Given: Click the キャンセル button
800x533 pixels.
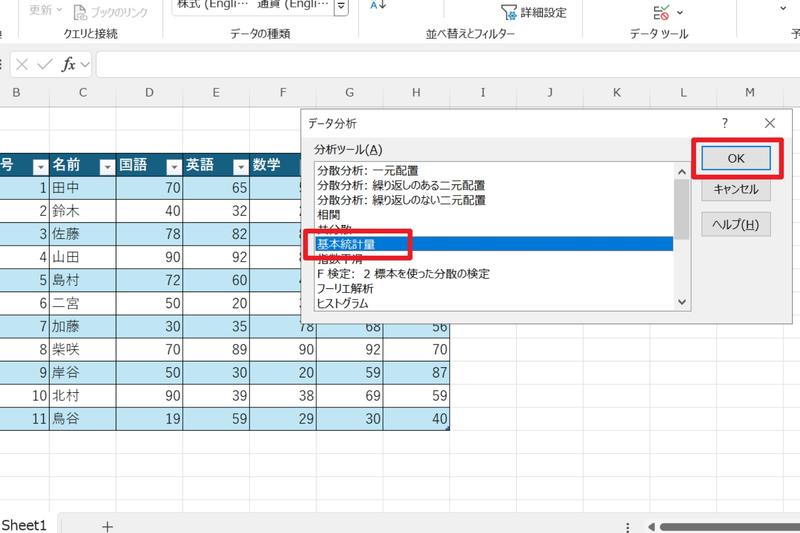Looking at the screenshot, I should click(736, 189).
